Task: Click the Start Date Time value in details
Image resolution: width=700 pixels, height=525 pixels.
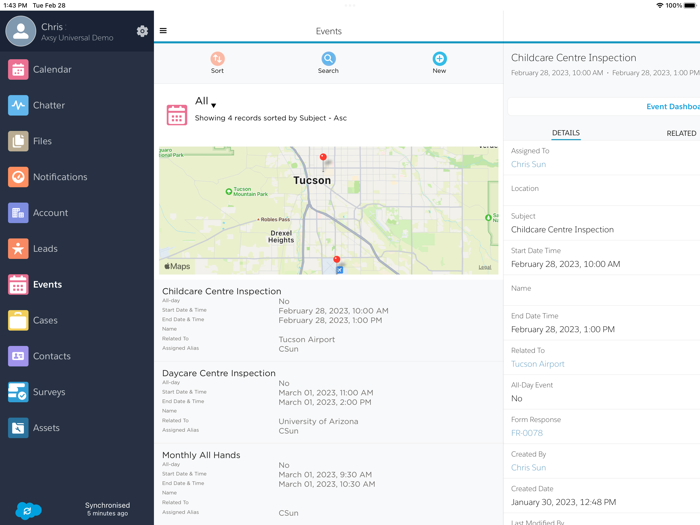Action: (565, 264)
